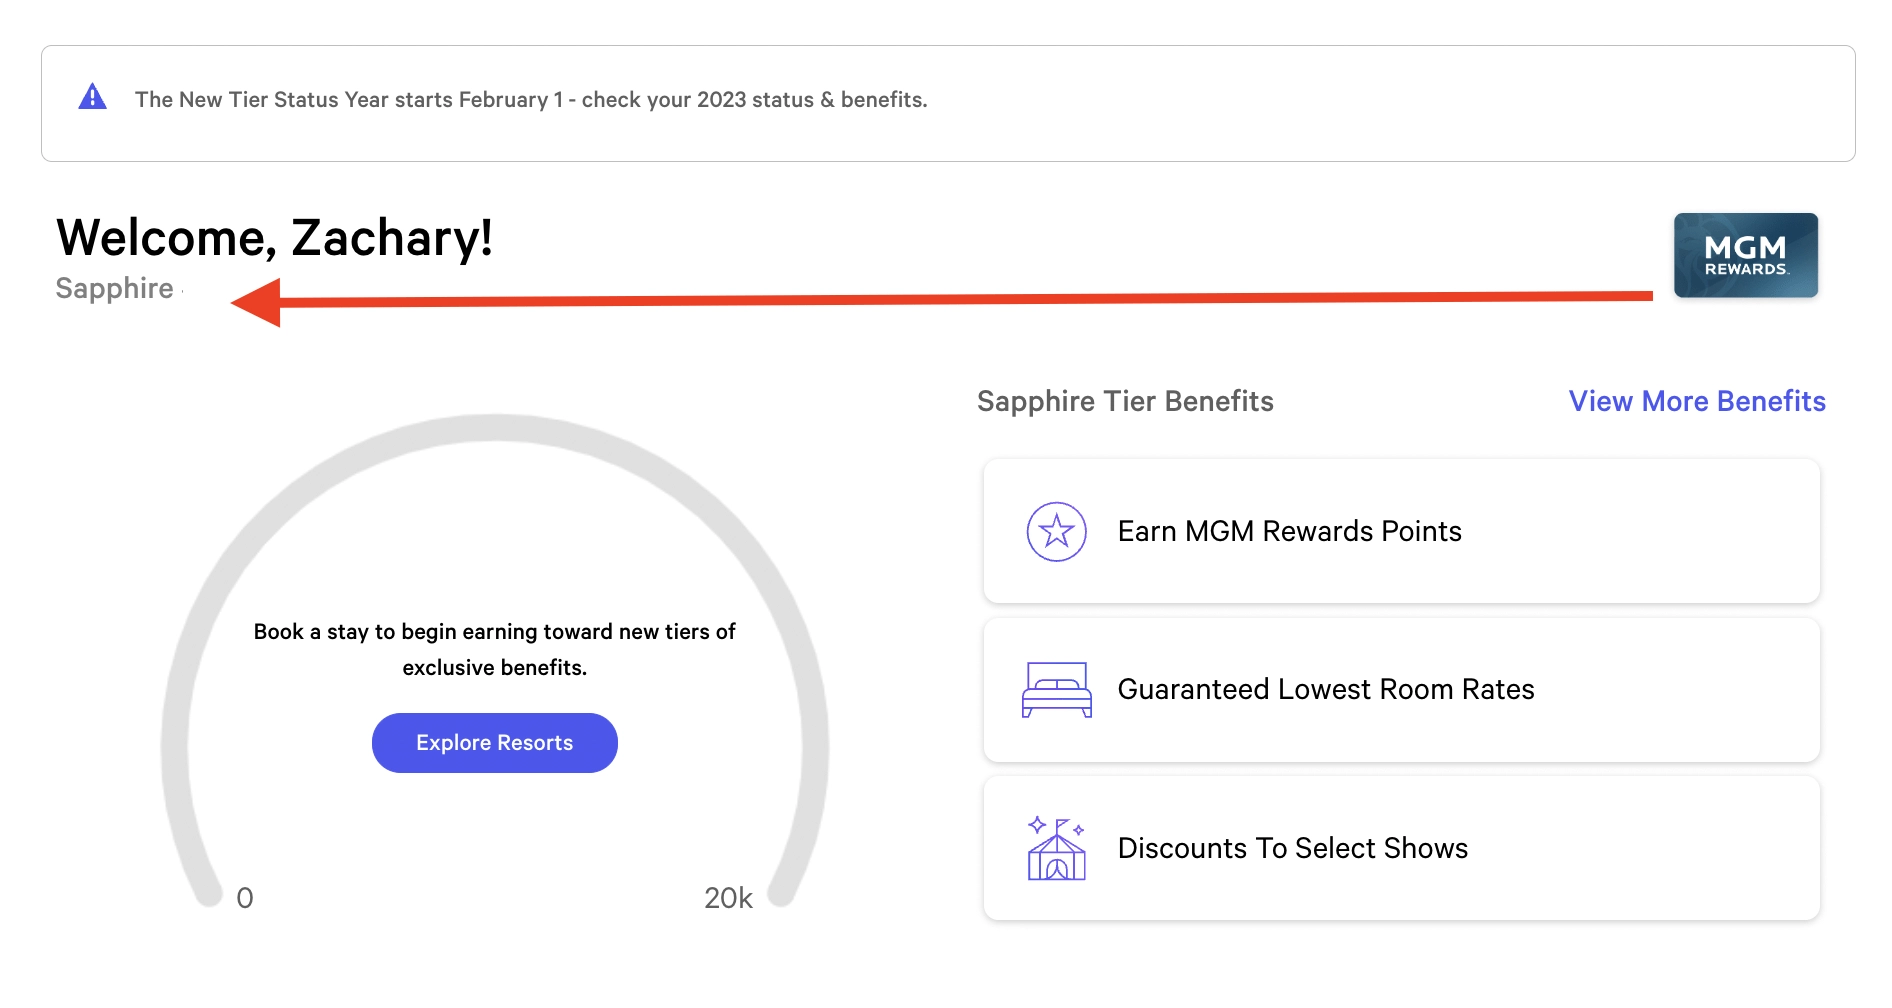Click the gray tier progress arc
This screenshot has width=1892, height=1008.
pos(495,428)
